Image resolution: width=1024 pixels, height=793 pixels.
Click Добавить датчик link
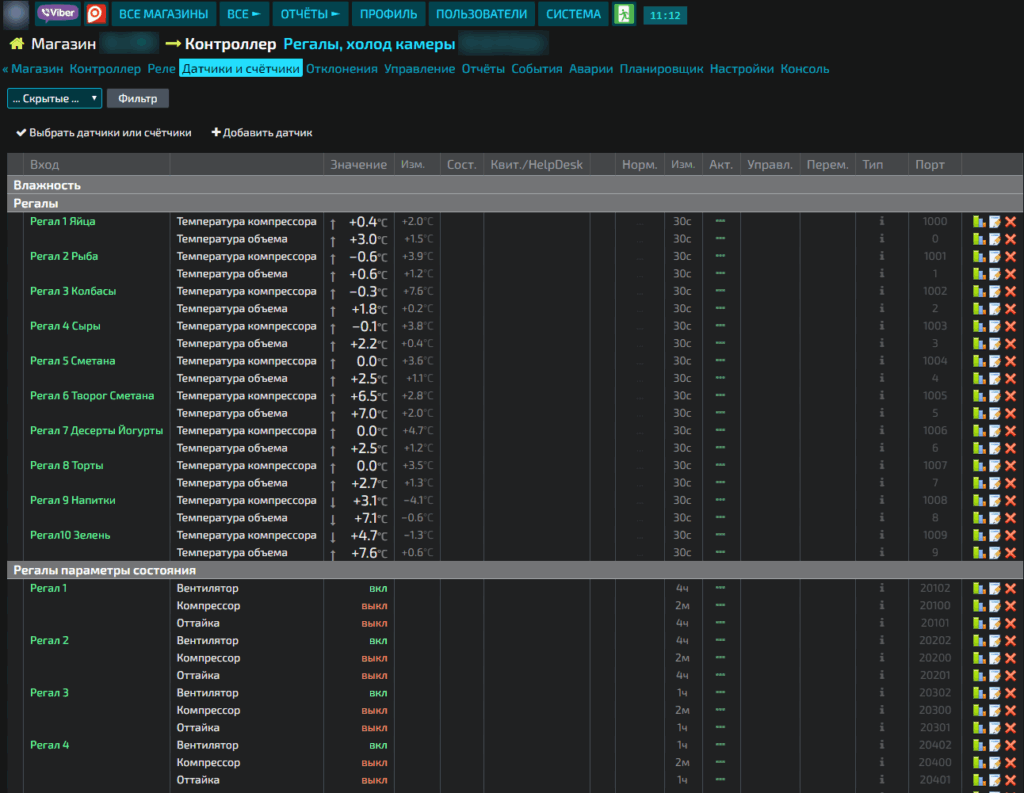point(262,133)
